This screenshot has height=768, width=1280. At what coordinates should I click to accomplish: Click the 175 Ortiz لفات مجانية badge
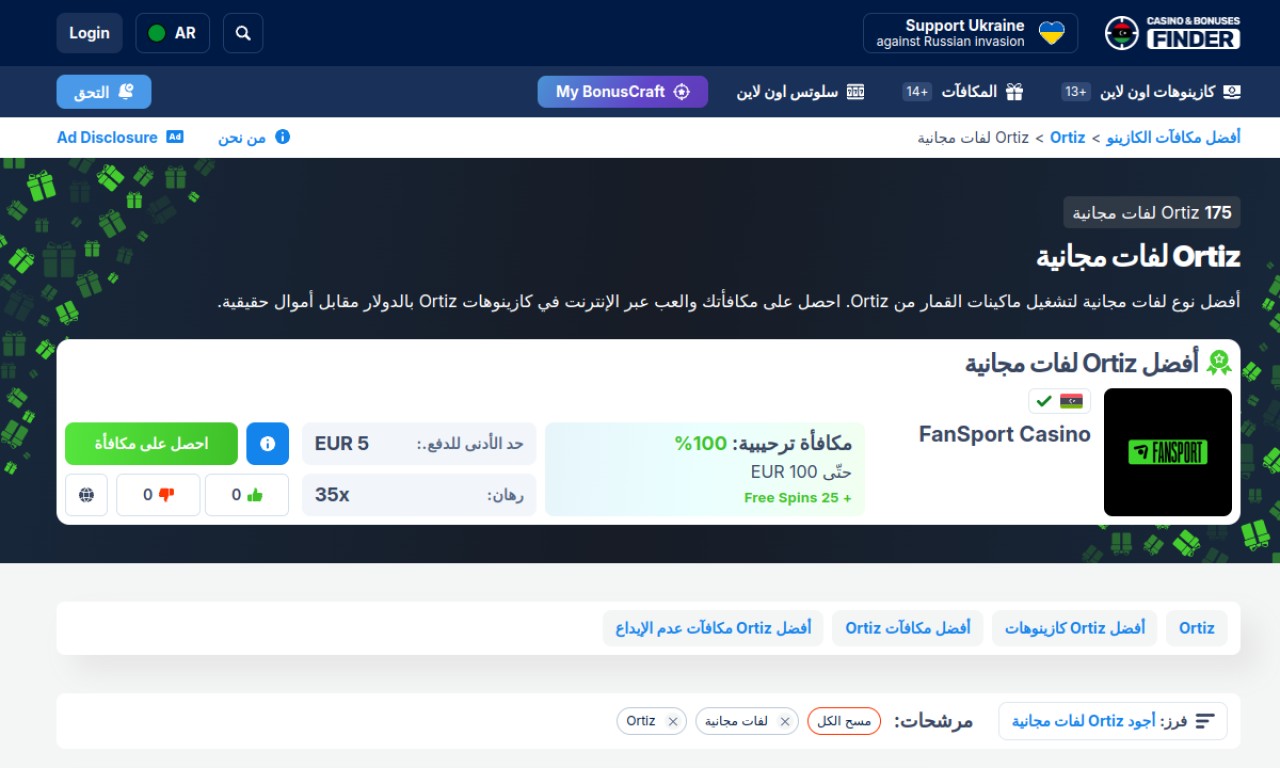click(x=1152, y=213)
